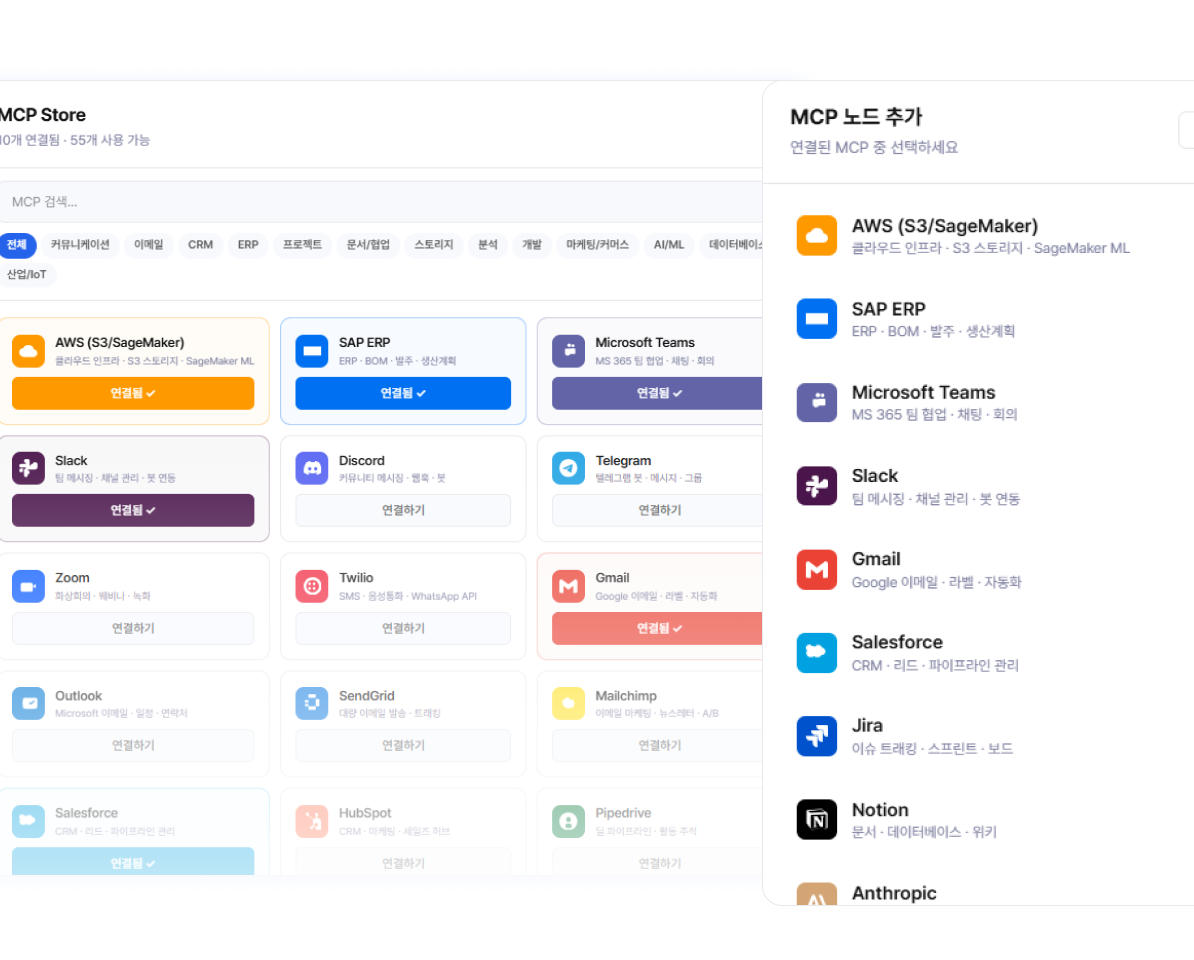Filter by 프로젝트 category

pyautogui.click(x=302, y=244)
